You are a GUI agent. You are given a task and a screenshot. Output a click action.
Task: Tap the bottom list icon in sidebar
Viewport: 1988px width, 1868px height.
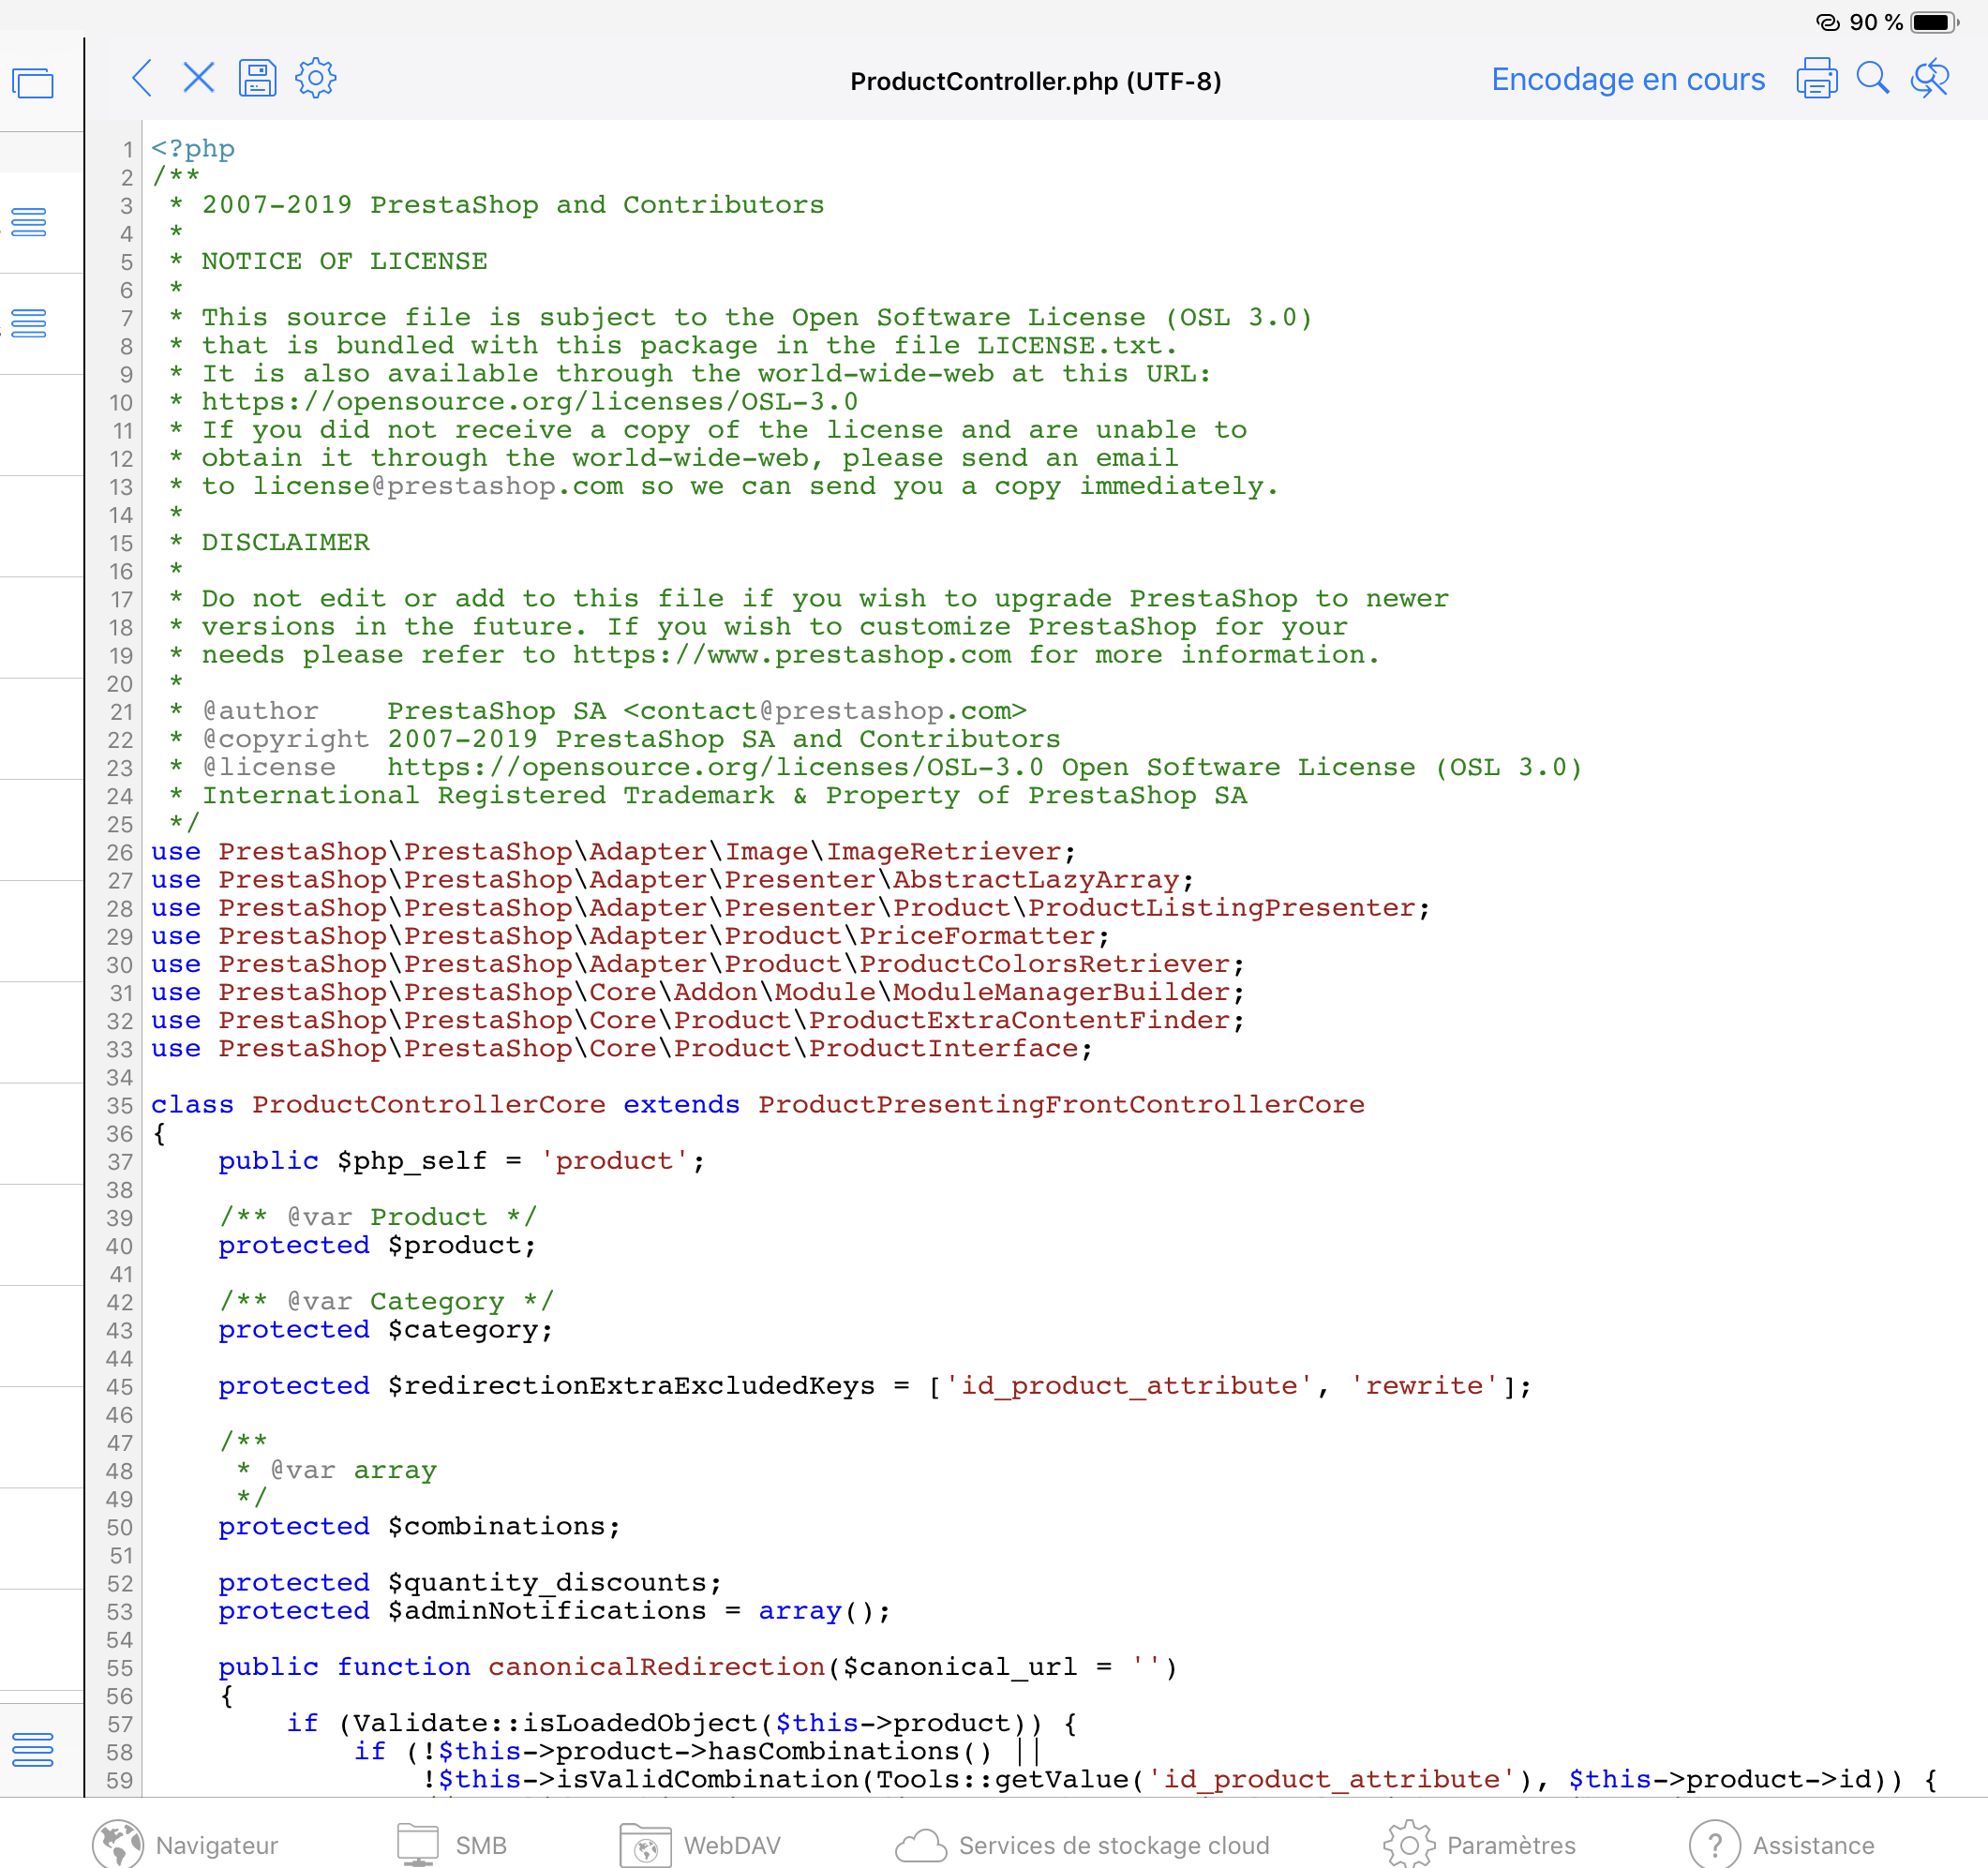click(33, 1749)
